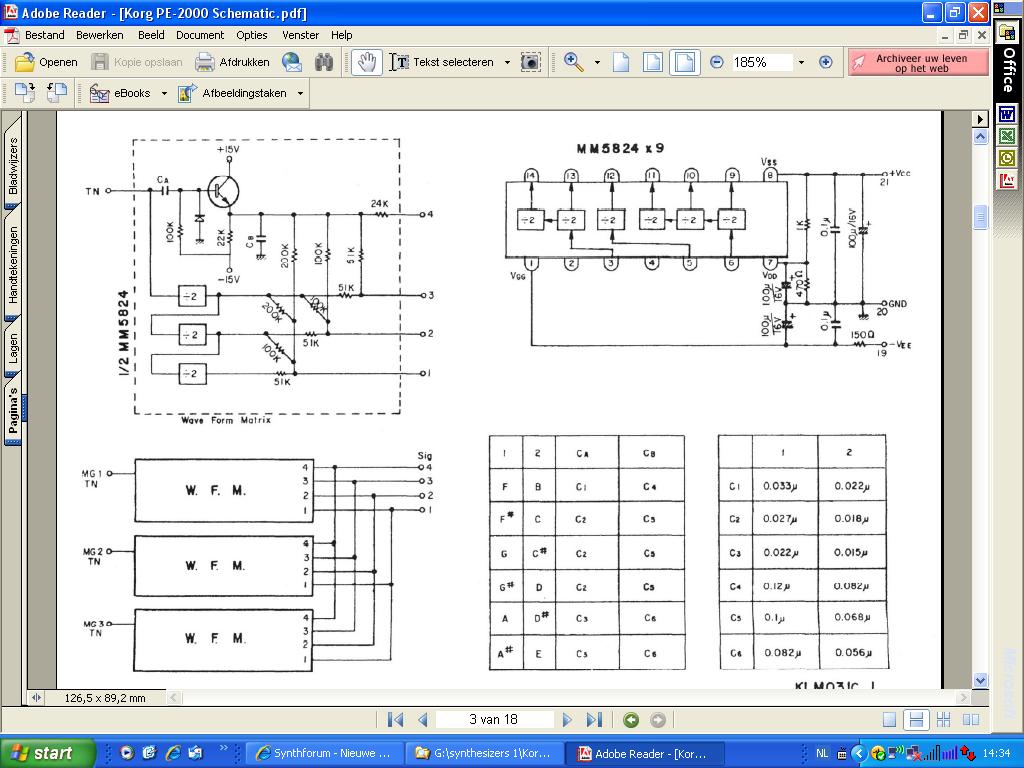Screen dimensions: 1024x768
Task: Click the horizontal scrollbar right arrow
Action: (x=963, y=697)
